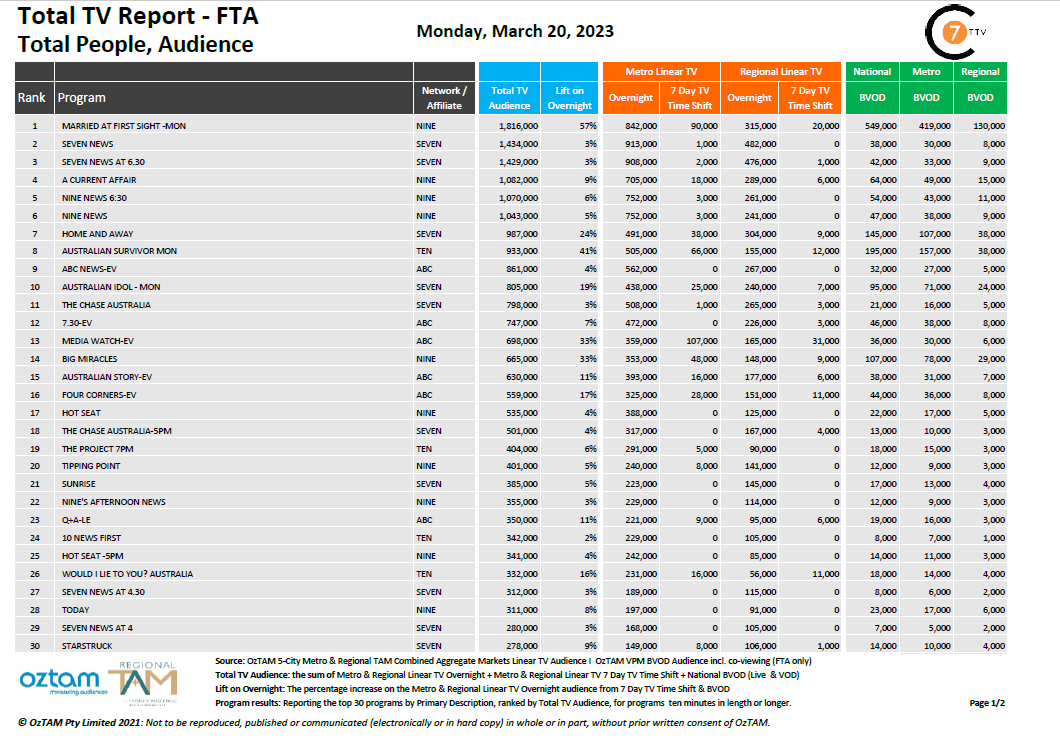Click the Home And Away program name
The height and width of the screenshot is (742, 1060).
pos(99,233)
